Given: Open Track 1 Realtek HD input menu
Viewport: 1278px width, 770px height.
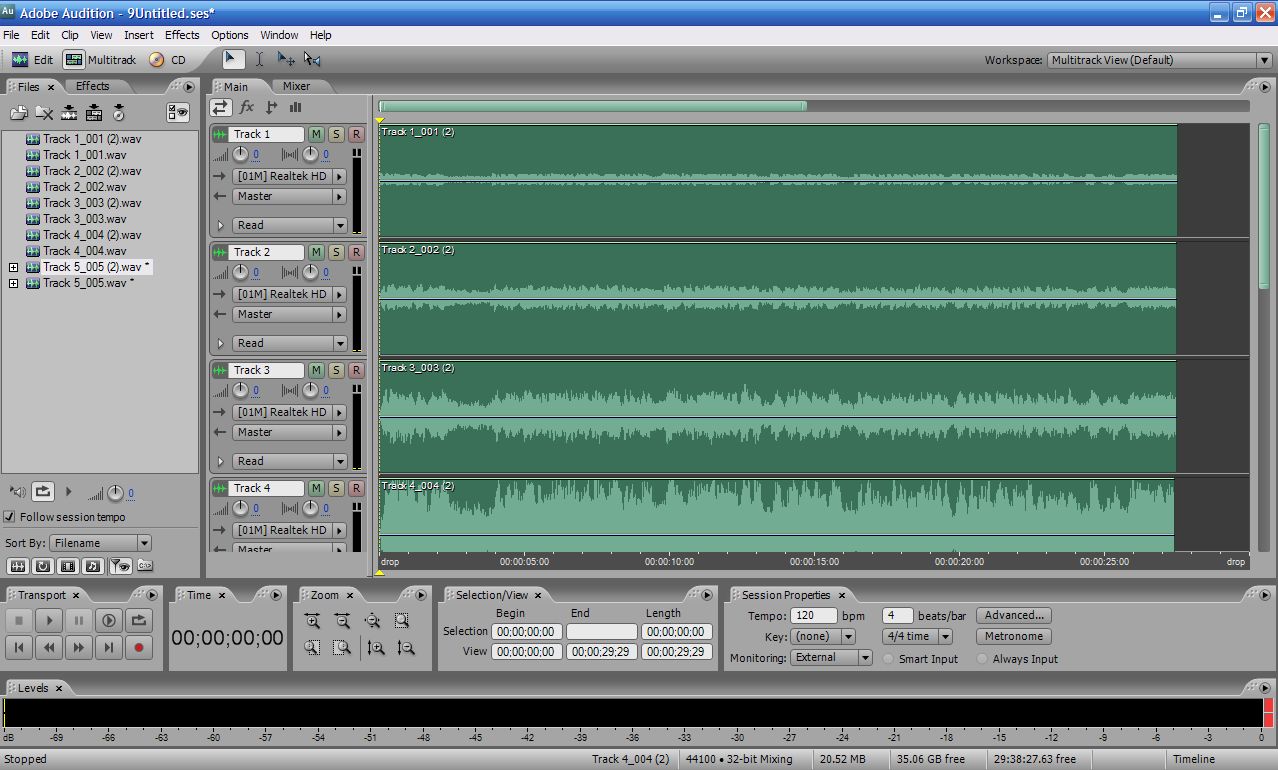Looking at the screenshot, I should click(x=289, y=176).
